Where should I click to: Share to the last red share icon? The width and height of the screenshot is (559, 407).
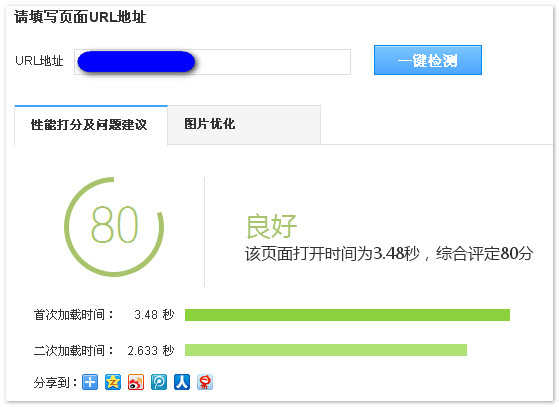click(x=205, y=382)
